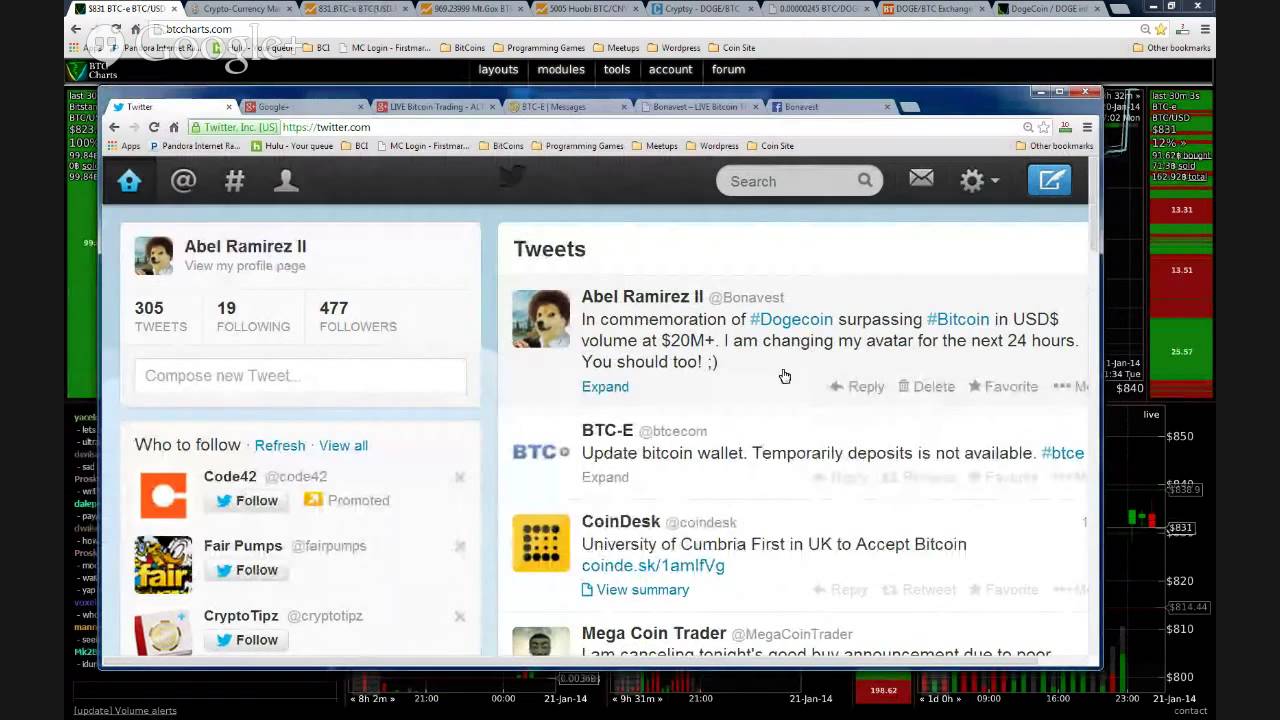
Task: Click the blue compose tweet button
Action: coord(1050,180)
